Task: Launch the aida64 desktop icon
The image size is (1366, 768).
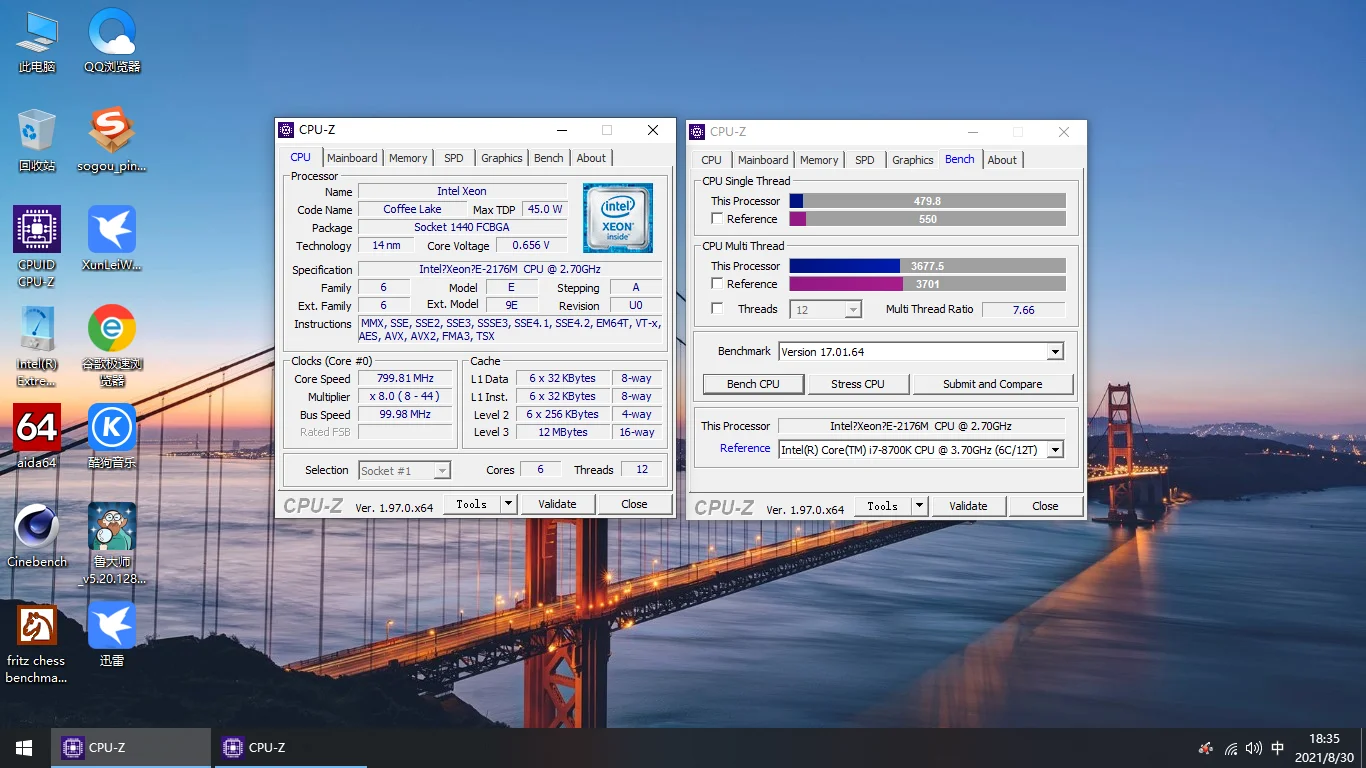Action: tap(37, 437)
